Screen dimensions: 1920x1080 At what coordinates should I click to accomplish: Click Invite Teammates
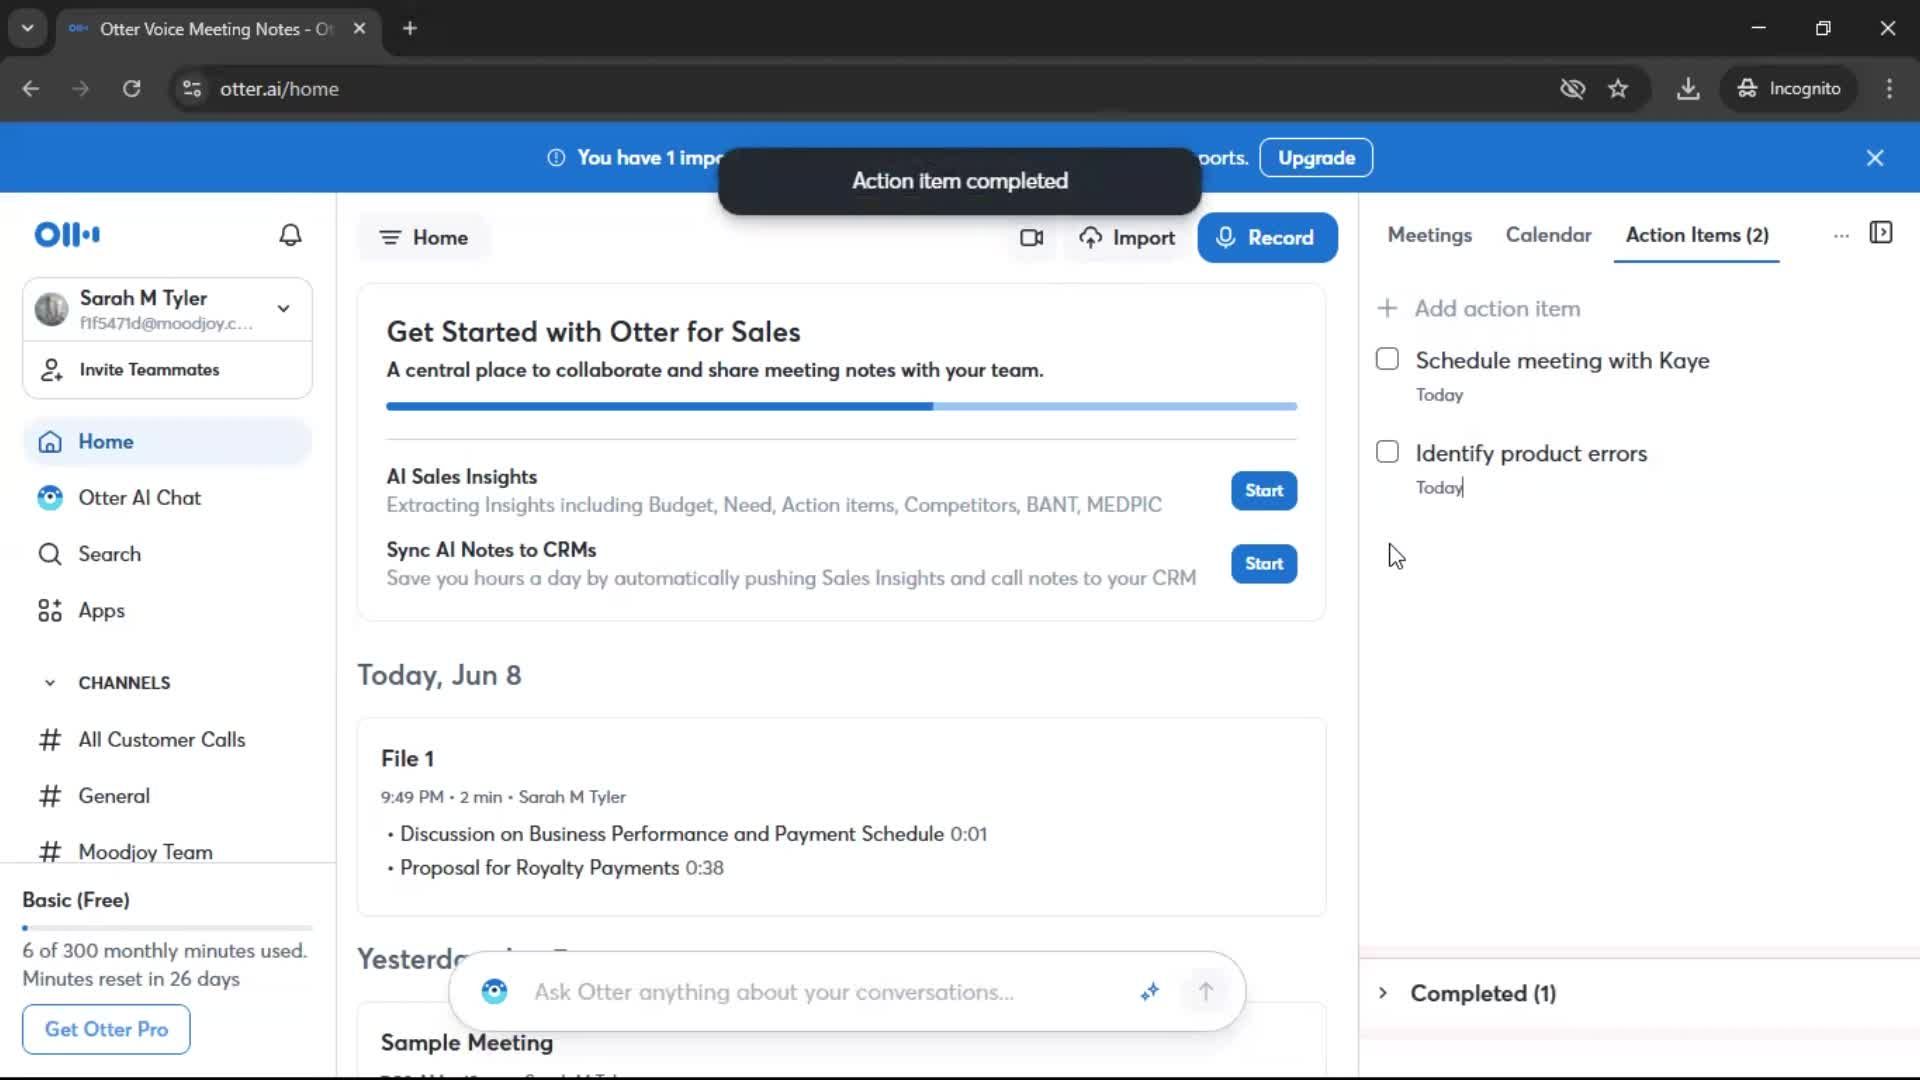pos(168,370)
